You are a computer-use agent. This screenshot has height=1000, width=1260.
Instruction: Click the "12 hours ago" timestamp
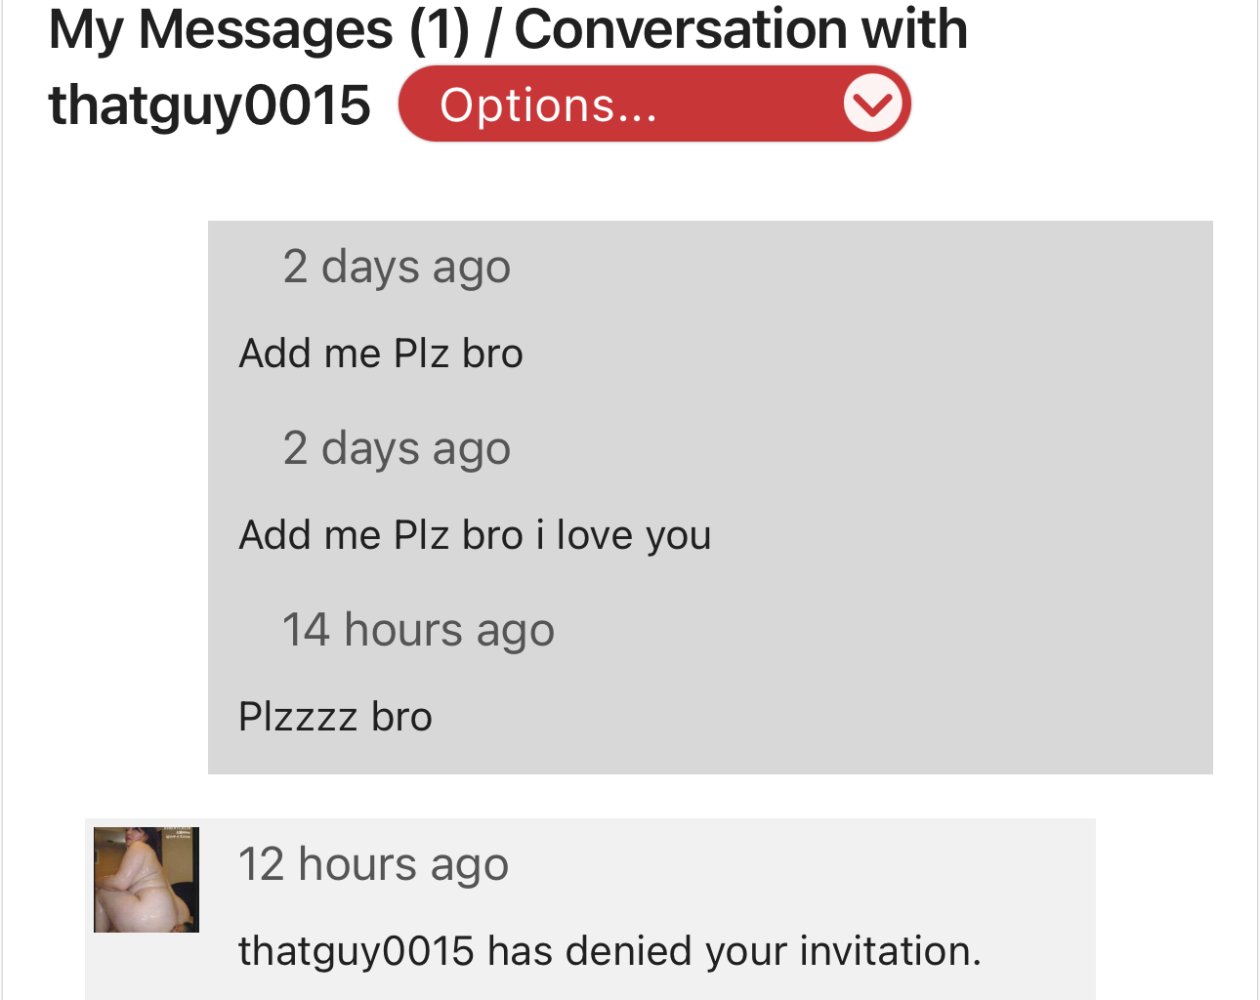point(373,865)
